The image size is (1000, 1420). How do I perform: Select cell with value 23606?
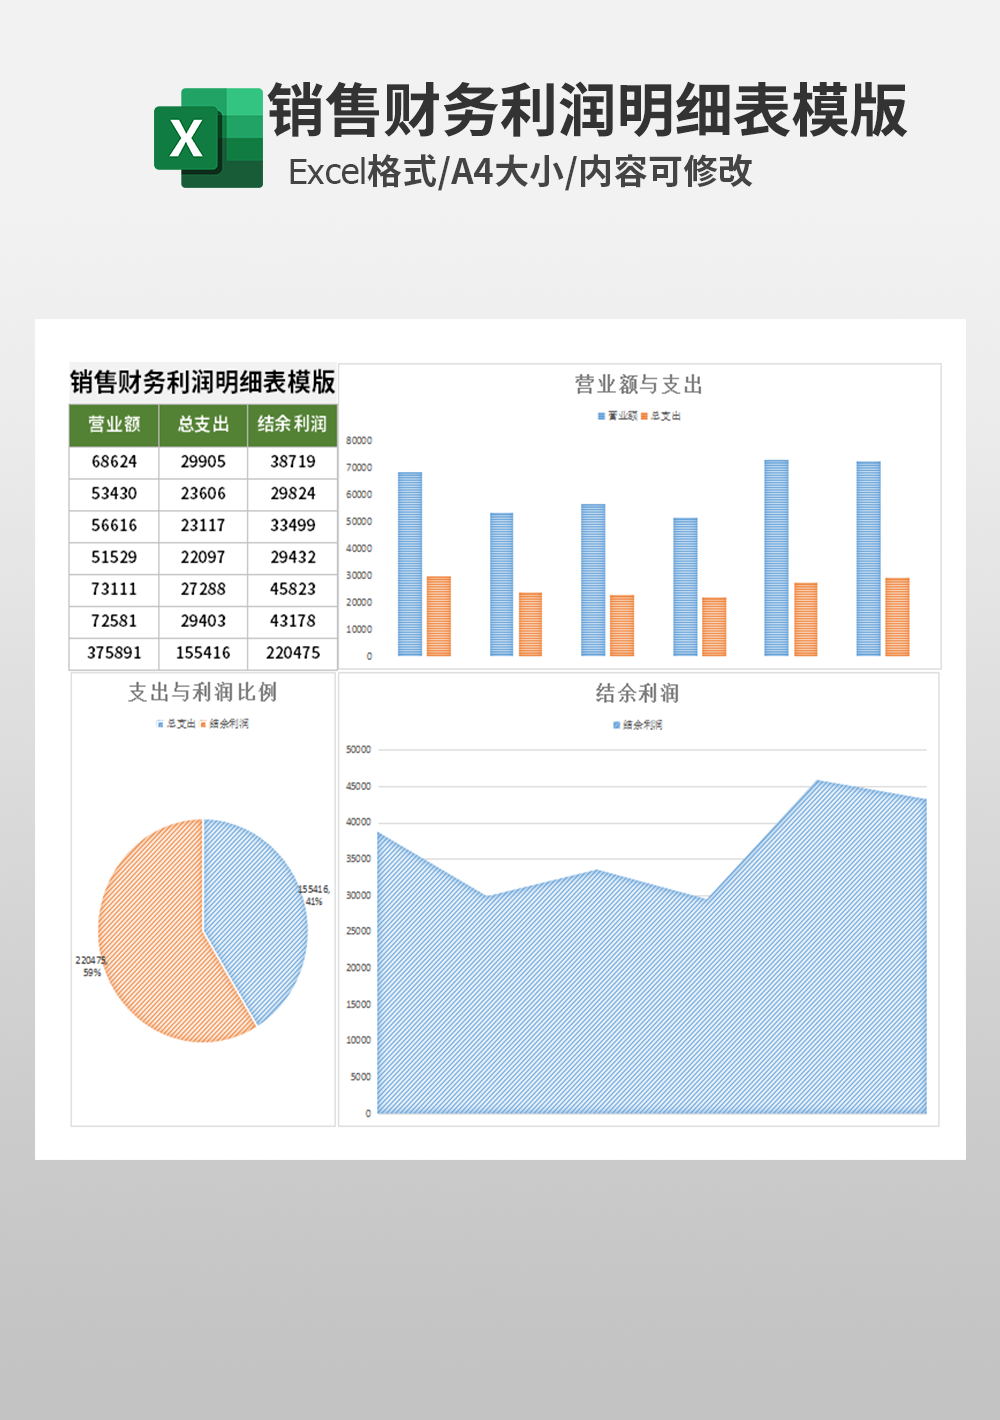click(203, 494)
